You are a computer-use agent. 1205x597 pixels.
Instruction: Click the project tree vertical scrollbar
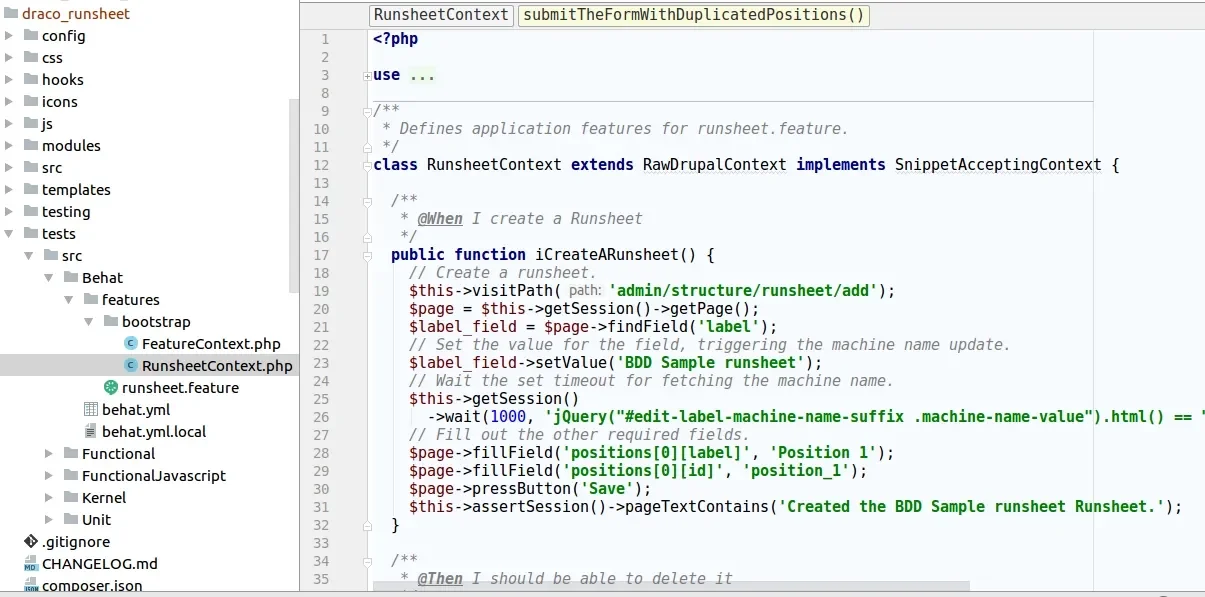pyautogui.click(x=294, y=195)
